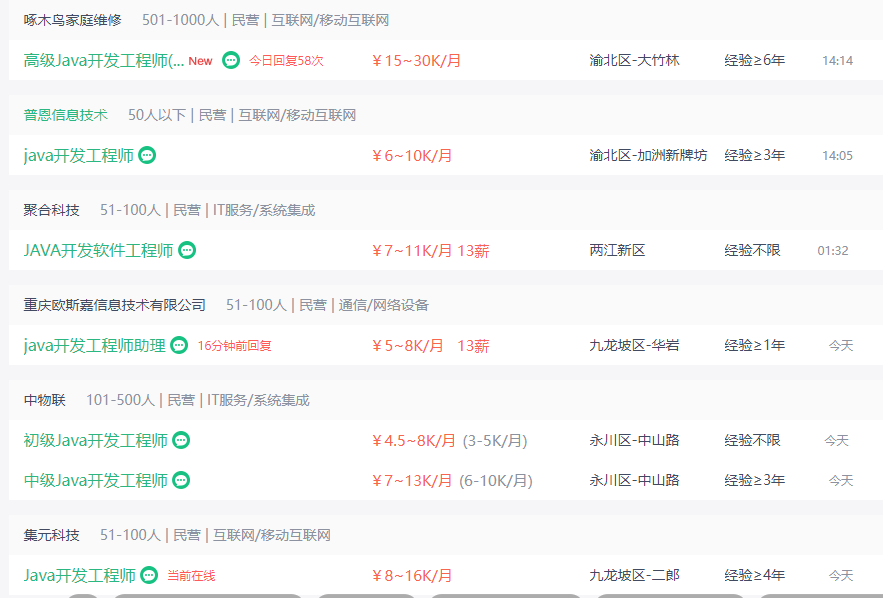Screen dimensions: 883x598
Task: Click chat icon for 中级Java开发工程师
Action: (x=181, y=480)
